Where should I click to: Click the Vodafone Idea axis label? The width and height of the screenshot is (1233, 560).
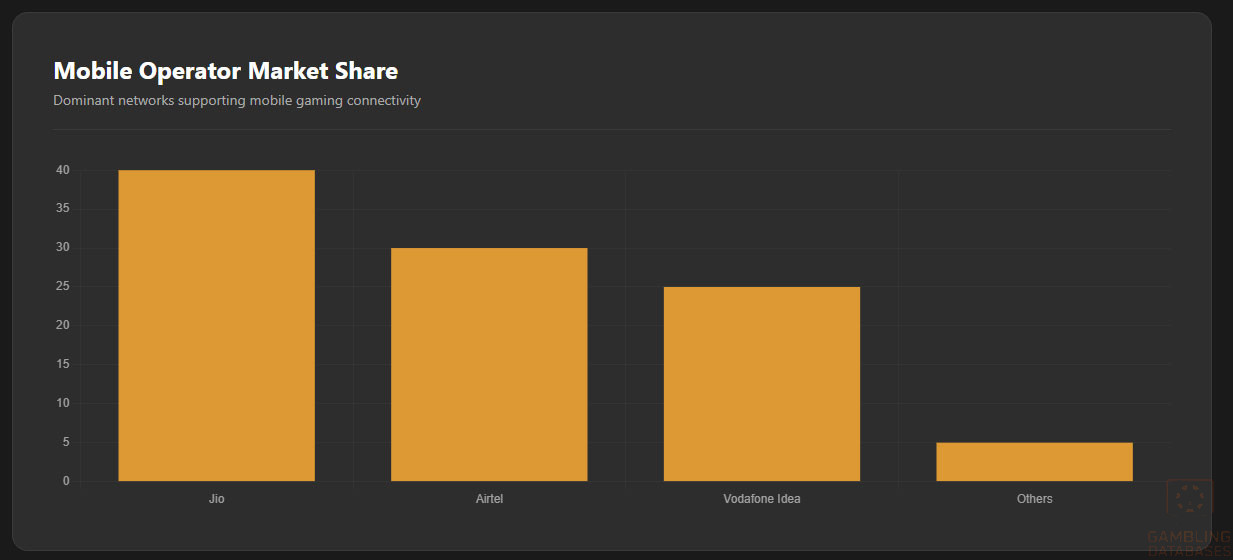(761, 499)
